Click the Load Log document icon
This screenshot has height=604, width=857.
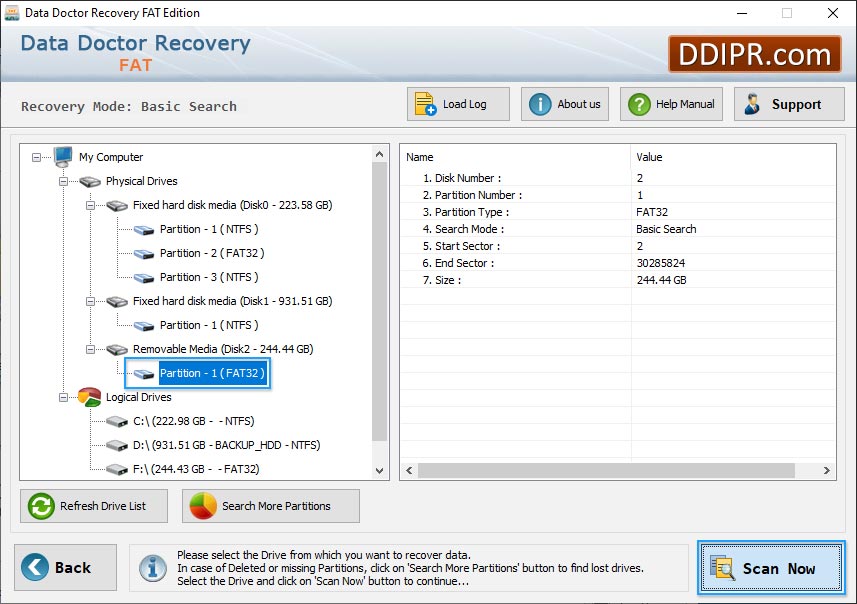(x=425, y=104)
